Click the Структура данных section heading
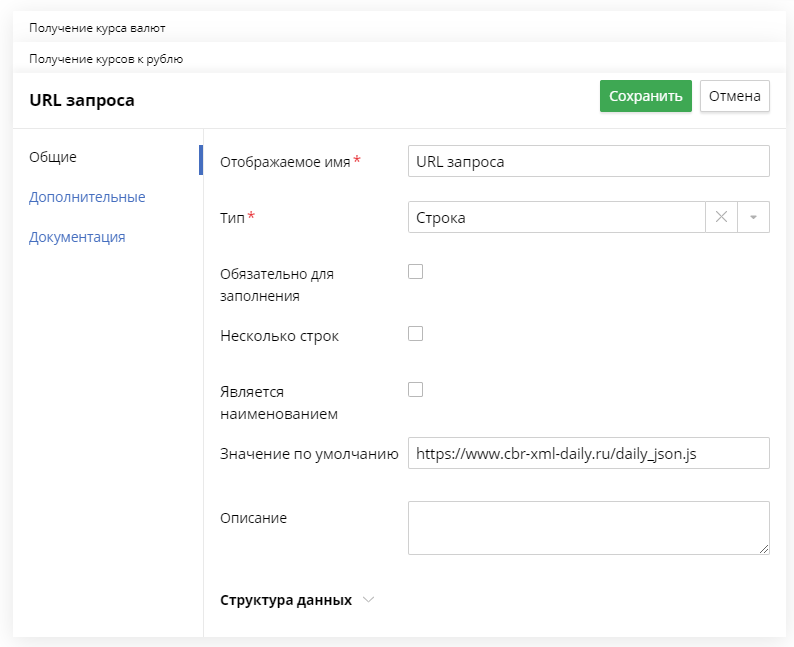 (x=286, y=600)
